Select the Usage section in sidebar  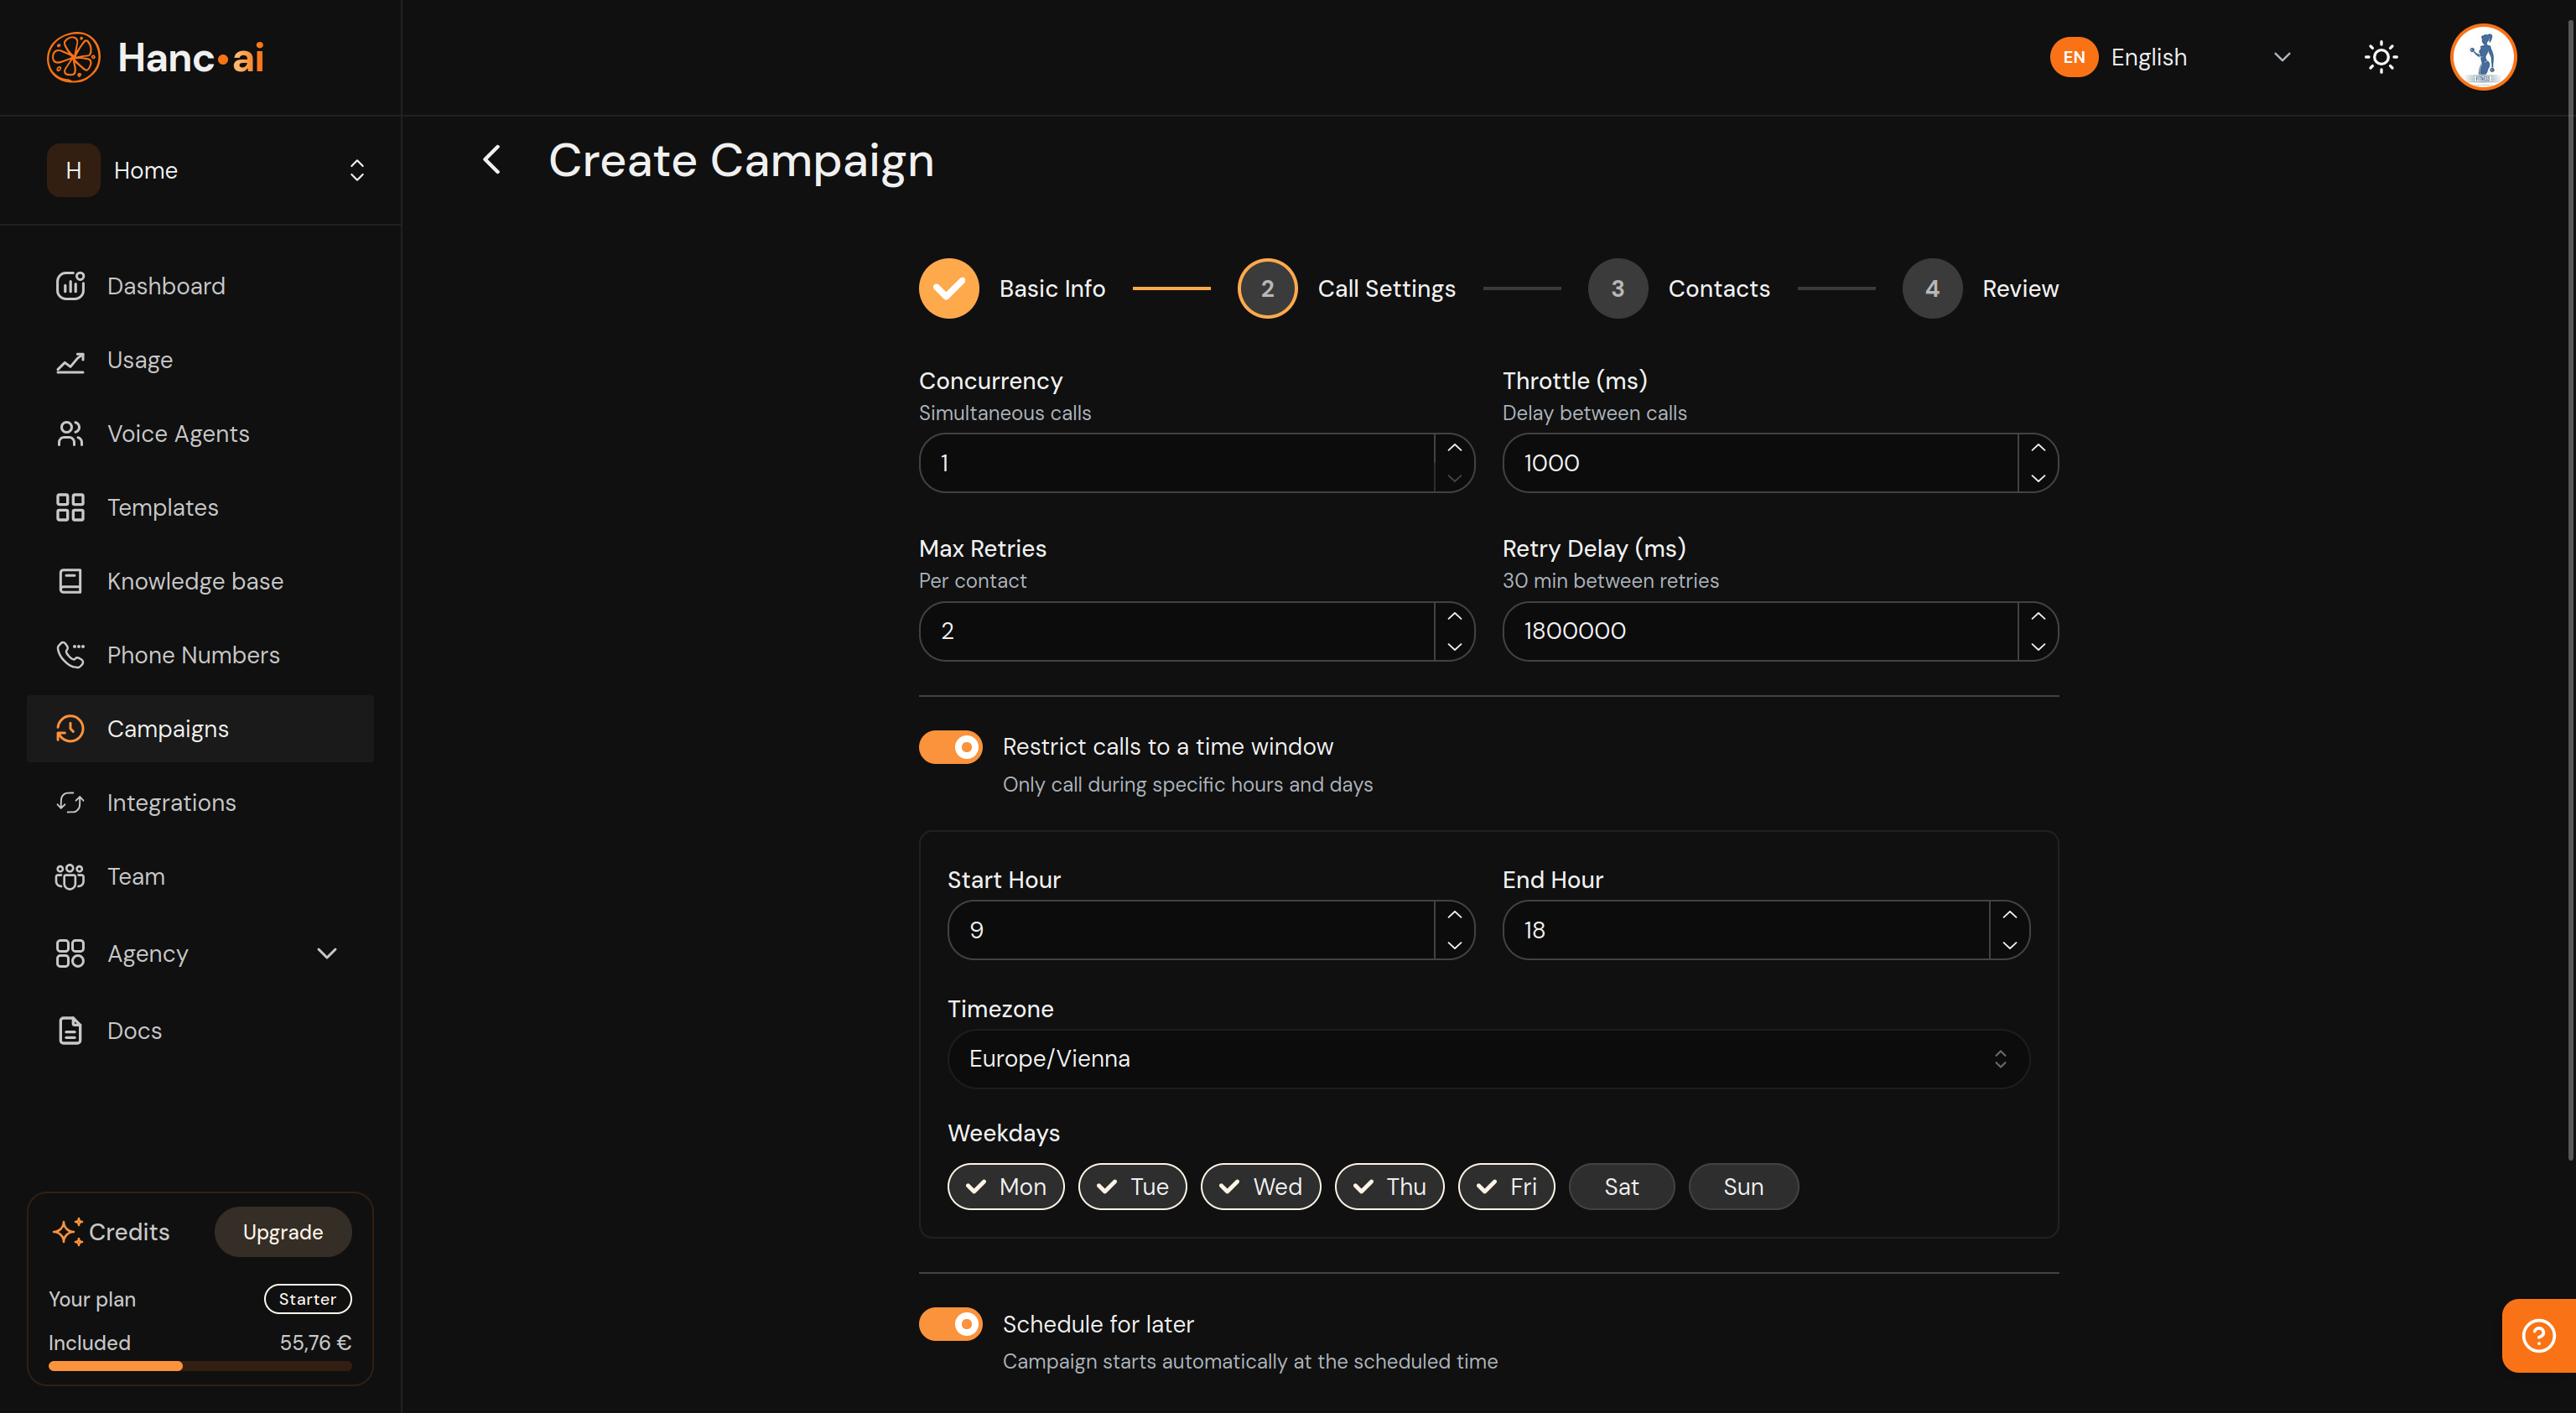point(140,360)
